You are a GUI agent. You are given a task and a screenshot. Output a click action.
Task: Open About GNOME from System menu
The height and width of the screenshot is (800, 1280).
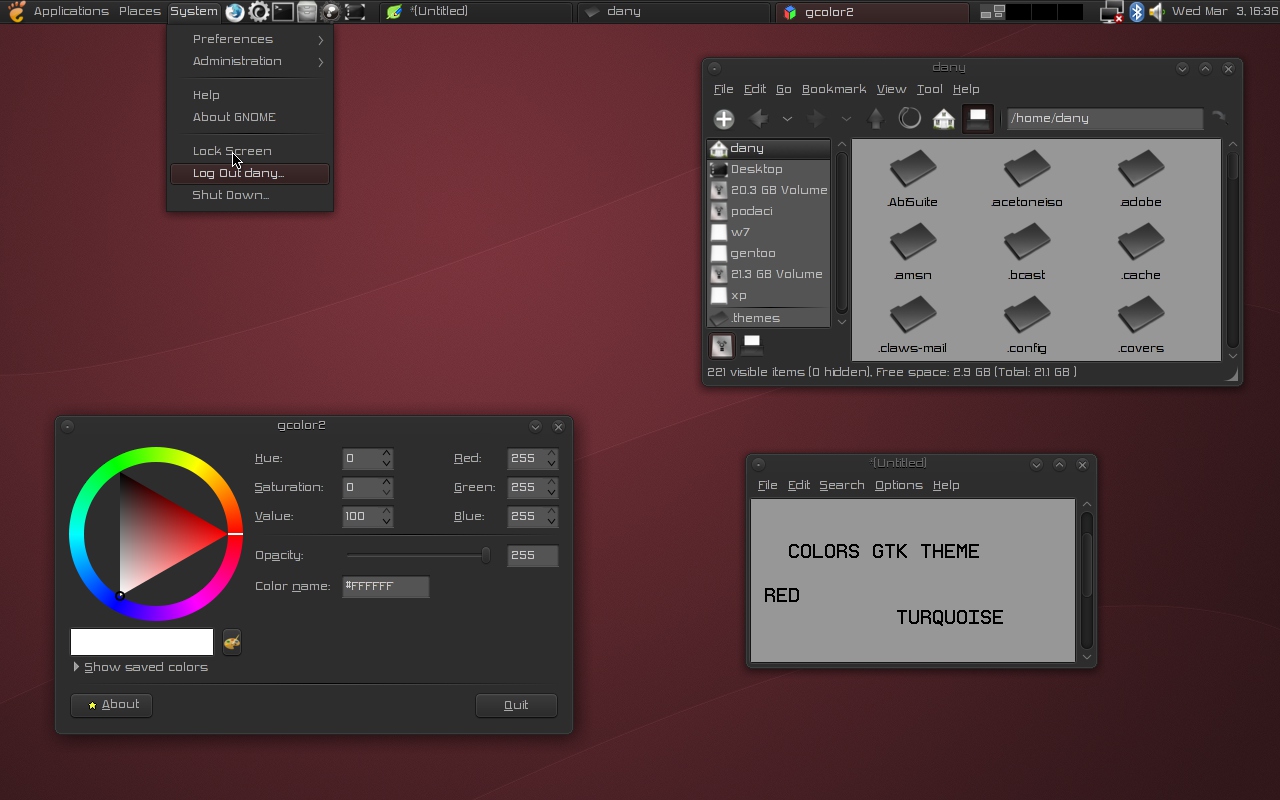(250, 117)
